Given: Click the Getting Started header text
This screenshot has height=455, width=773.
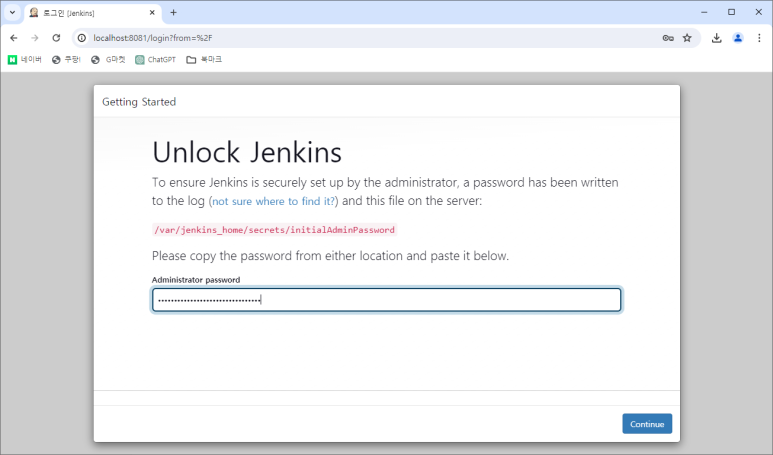Looking at the screenshot, I should point(139,102).
